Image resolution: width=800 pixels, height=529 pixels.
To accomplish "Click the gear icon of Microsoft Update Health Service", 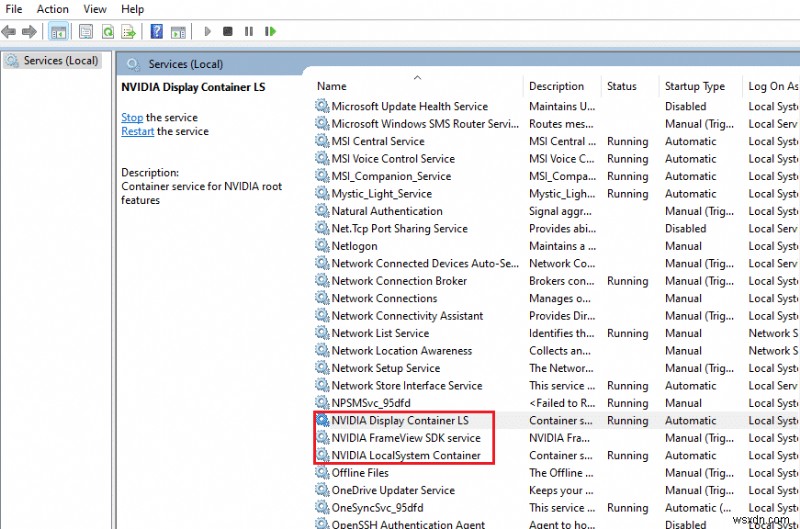I will 322,106.
